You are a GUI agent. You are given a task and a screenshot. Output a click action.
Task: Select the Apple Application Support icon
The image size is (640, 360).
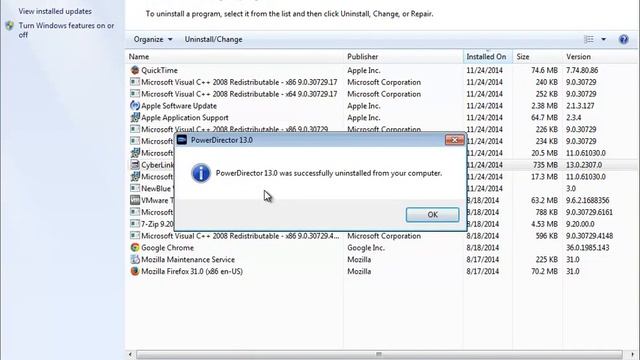pos(135,118)
